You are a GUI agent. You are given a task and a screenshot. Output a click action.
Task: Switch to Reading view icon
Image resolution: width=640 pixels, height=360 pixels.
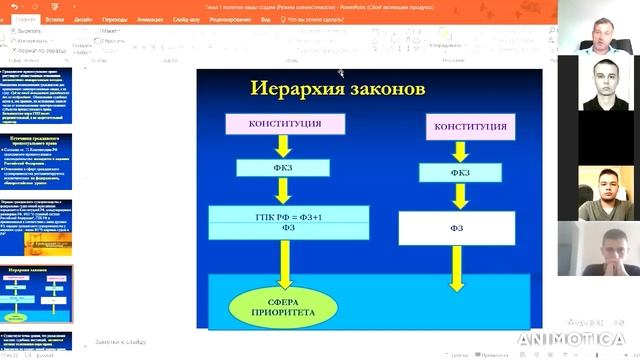coord(550,355)
